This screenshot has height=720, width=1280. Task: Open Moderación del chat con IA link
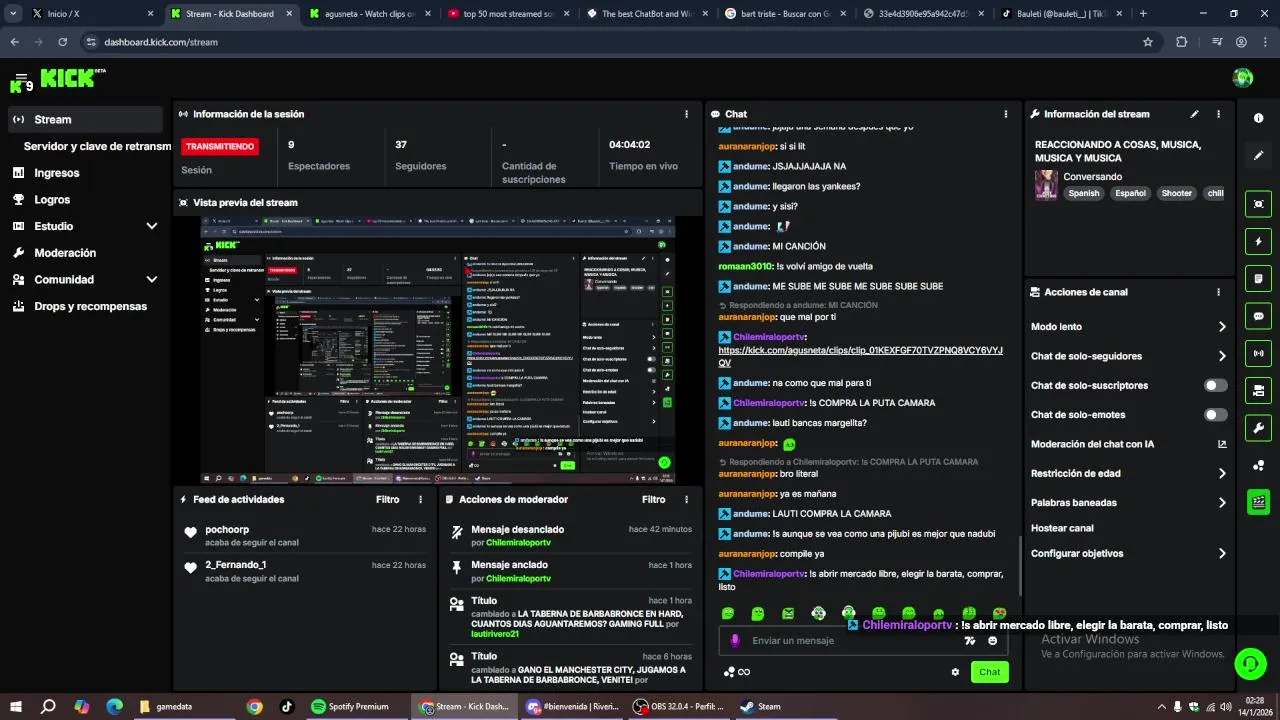[1128, 444]
